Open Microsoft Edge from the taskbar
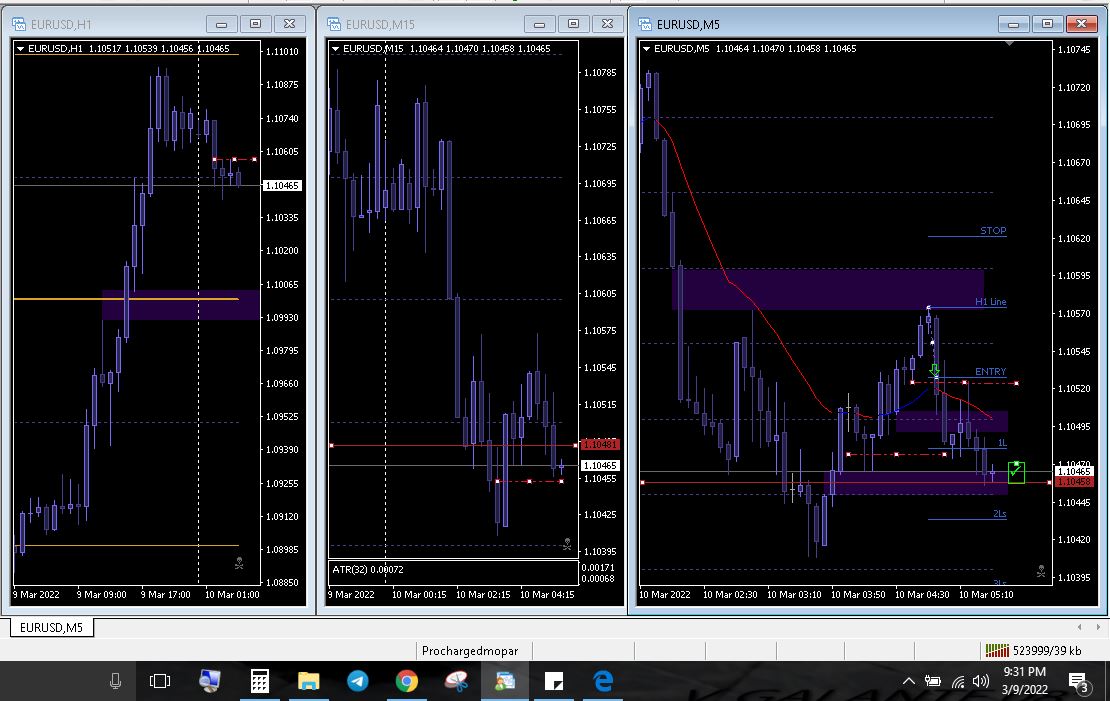1110x701 pixels. (x=603, y=681)
